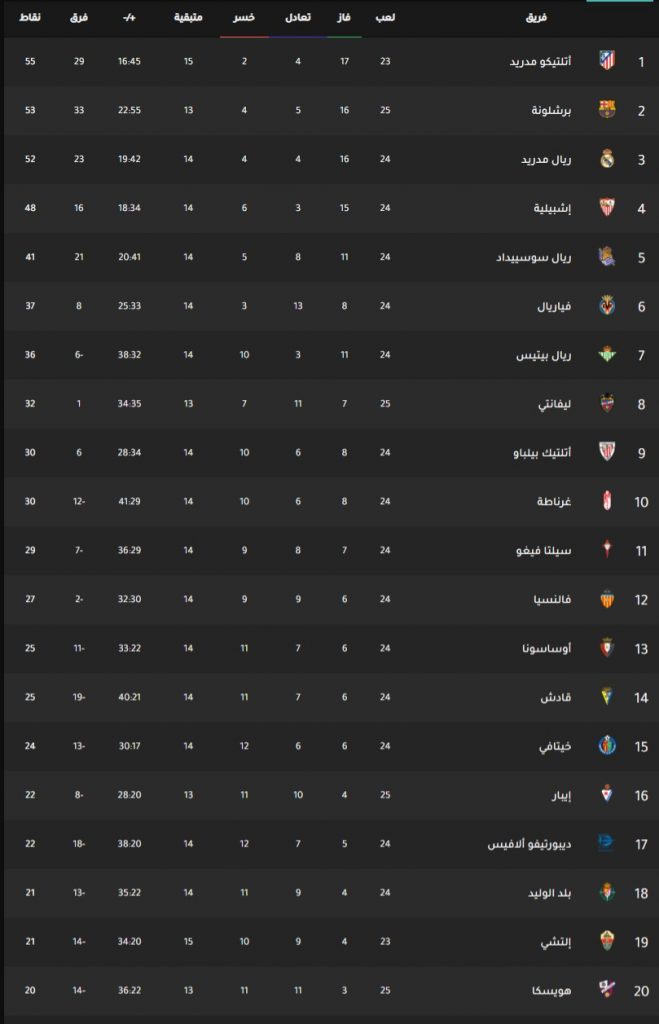Open the ليفانتي team link

click(555, 404)
